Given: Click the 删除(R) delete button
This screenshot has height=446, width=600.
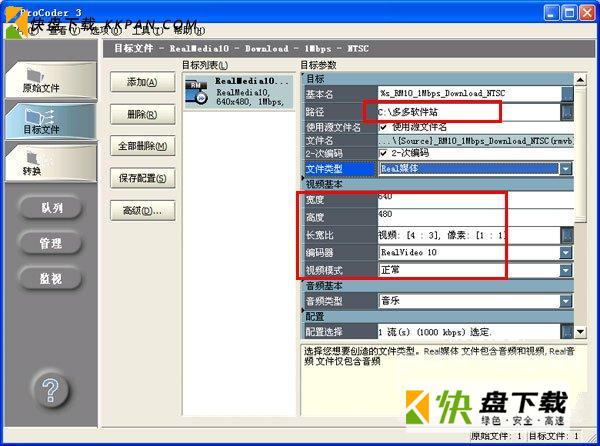Looking at the screenshot, I should point(142,114).
